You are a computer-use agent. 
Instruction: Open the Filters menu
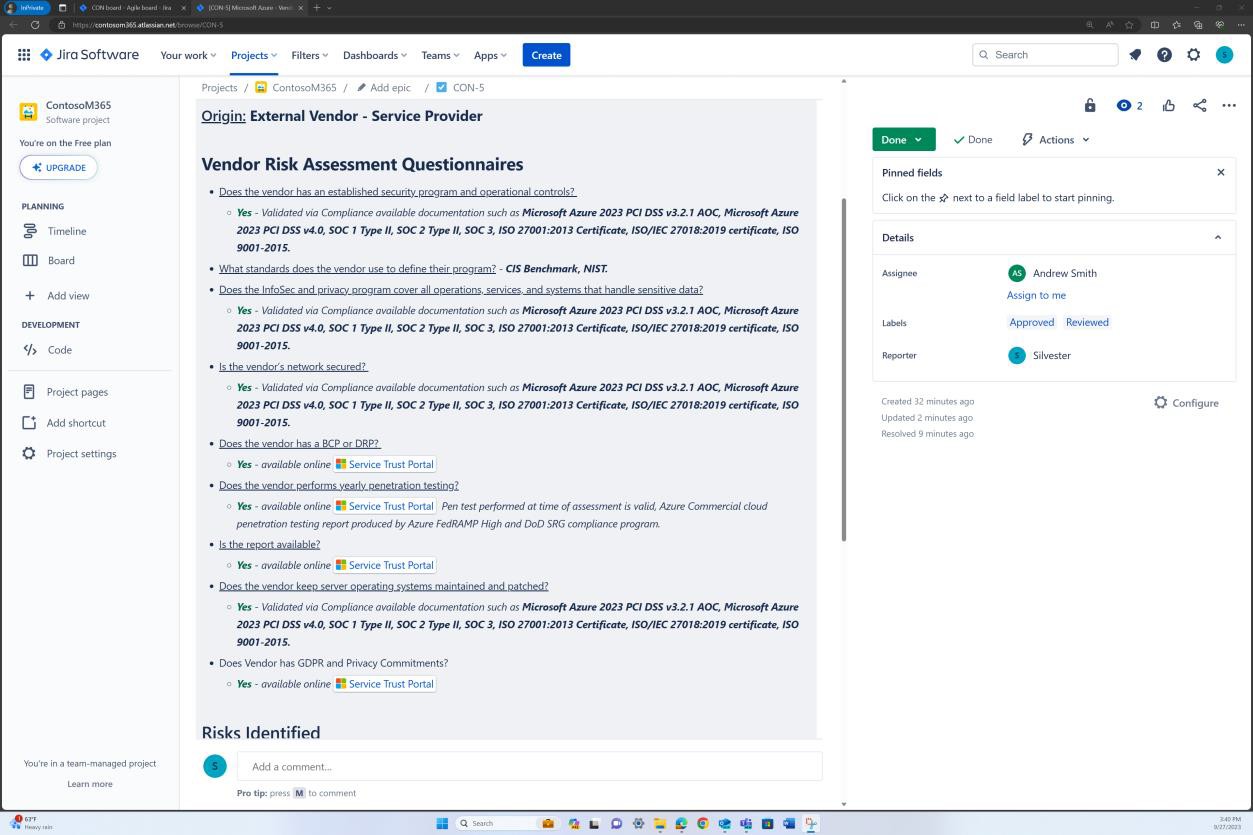[308, 55]
